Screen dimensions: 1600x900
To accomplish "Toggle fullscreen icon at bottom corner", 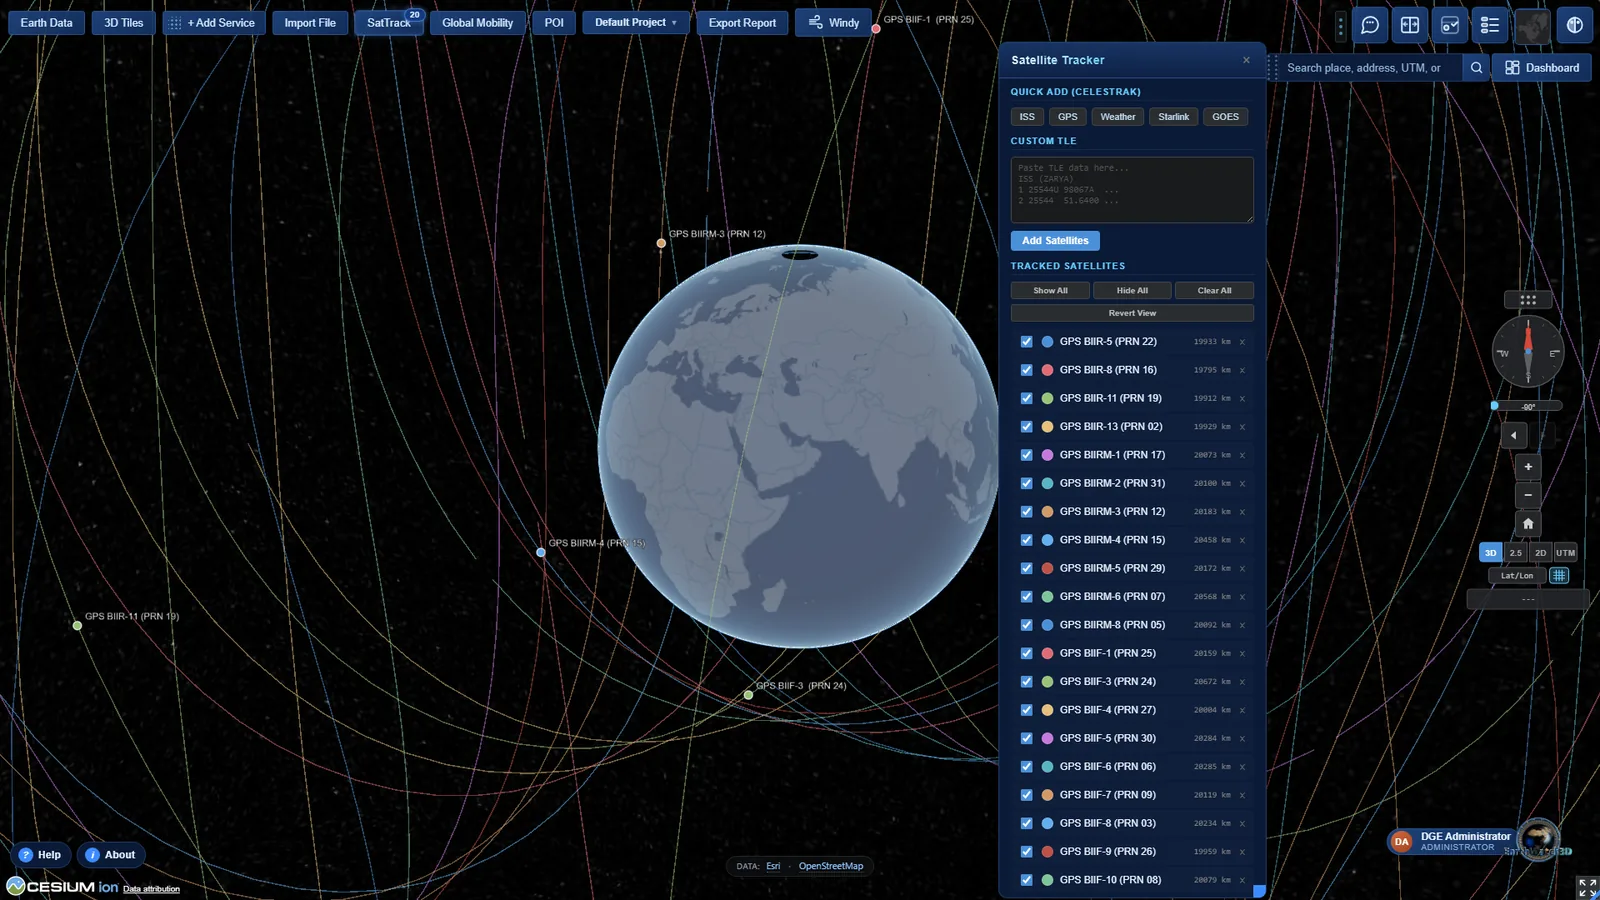I will pos(1586,887).
